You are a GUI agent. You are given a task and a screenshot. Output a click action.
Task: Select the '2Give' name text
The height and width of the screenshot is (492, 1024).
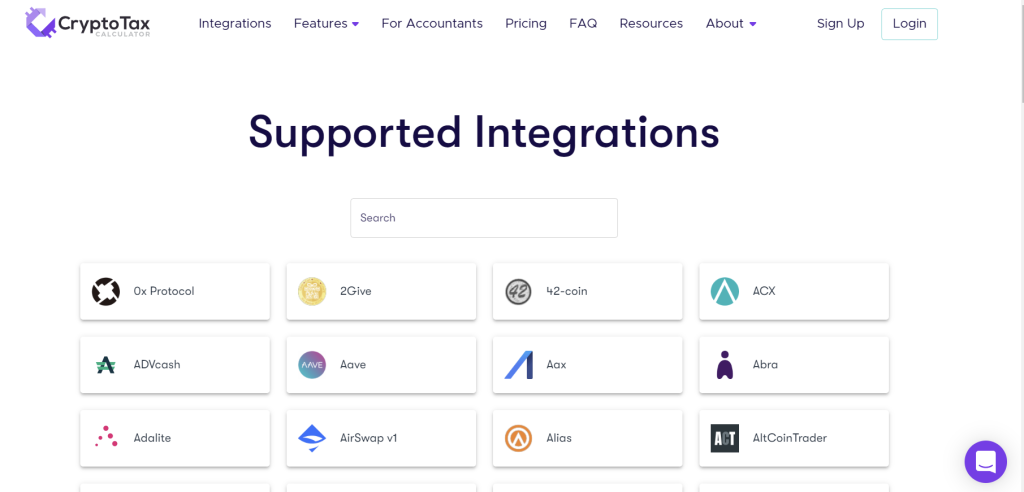(x=356, y=291)
